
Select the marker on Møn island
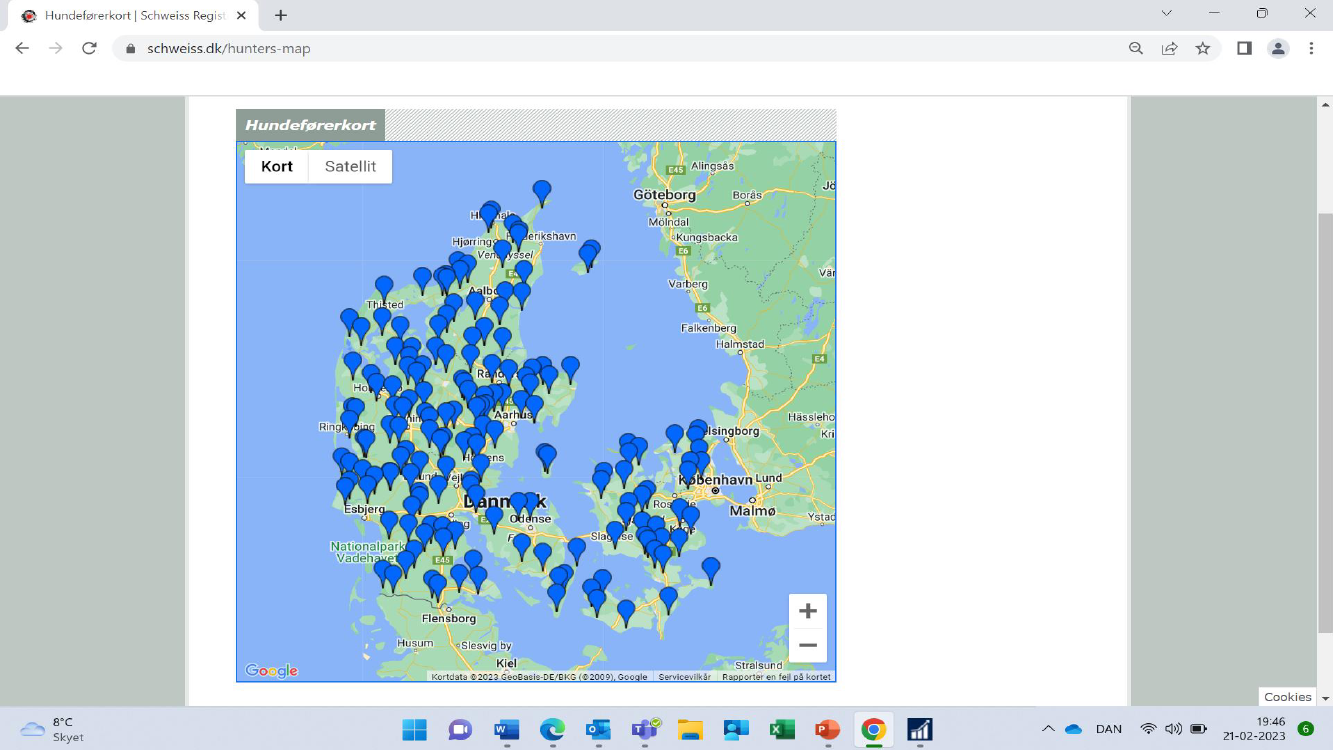coord(711,570)
